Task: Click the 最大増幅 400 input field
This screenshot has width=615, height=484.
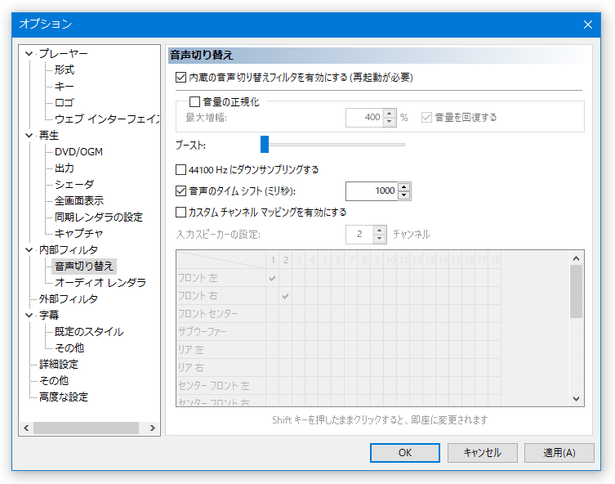Action: coord(364,117)
